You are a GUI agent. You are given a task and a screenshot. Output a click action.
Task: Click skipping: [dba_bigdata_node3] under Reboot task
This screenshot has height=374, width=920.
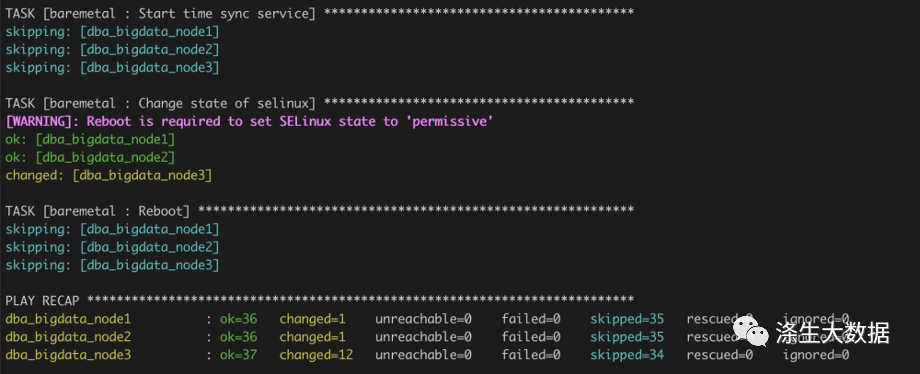click(x=112, y=265)
